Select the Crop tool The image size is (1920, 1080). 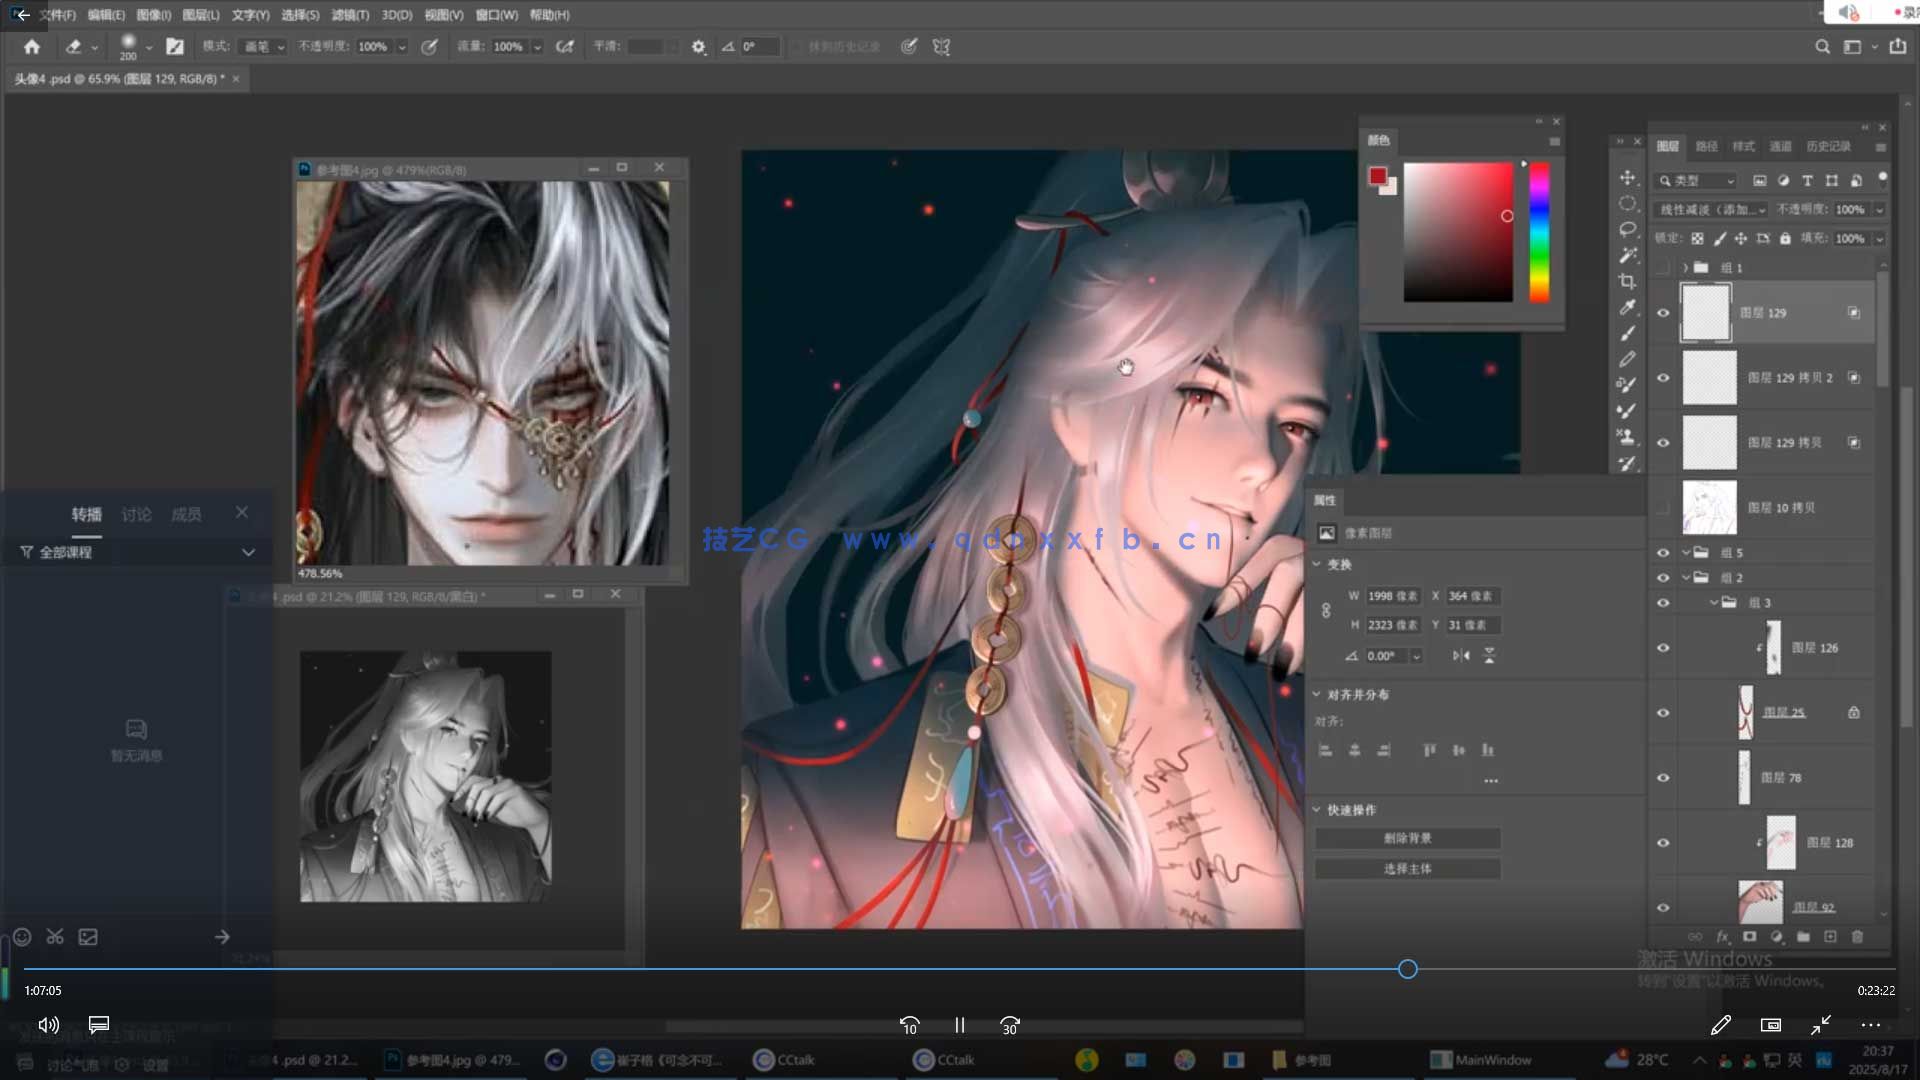pyautogui.click(x=1628, y=281)
